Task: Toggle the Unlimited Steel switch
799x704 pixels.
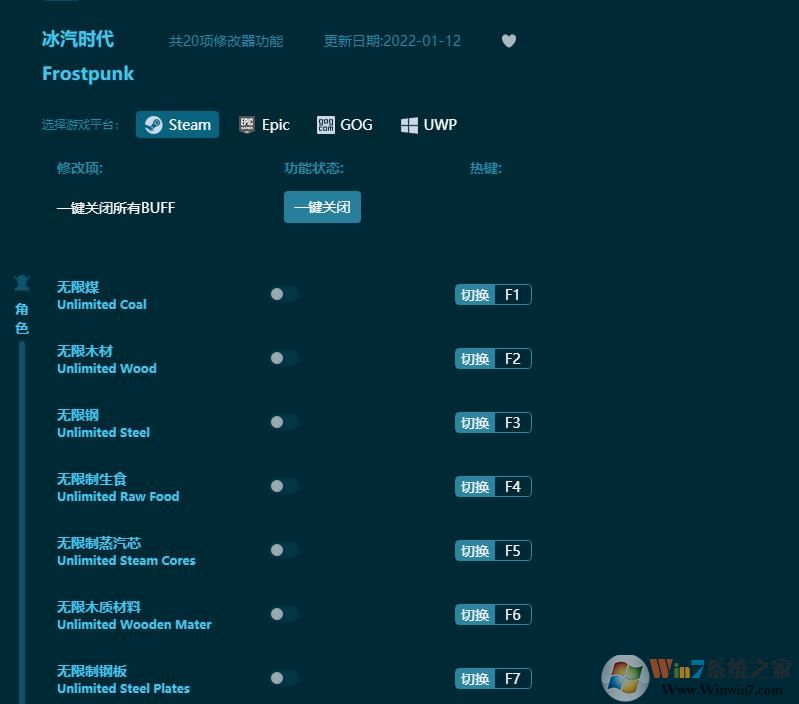Action: [x=284, y=422]
